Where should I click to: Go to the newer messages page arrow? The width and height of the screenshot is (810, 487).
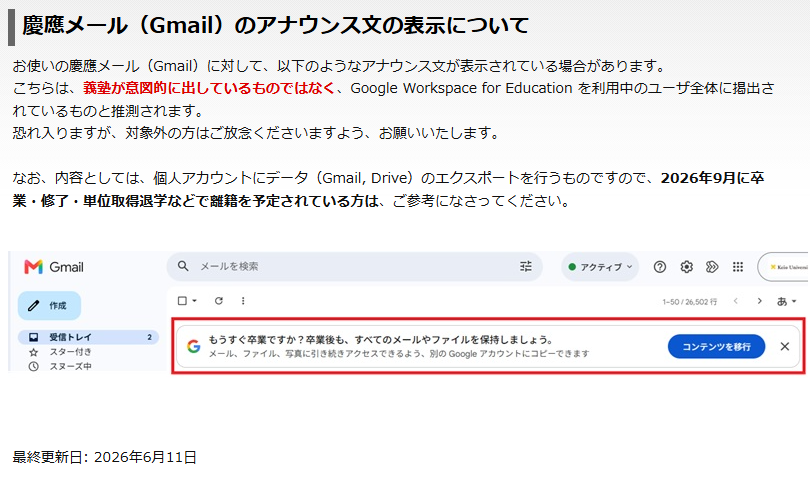click(x=736, y=301)
